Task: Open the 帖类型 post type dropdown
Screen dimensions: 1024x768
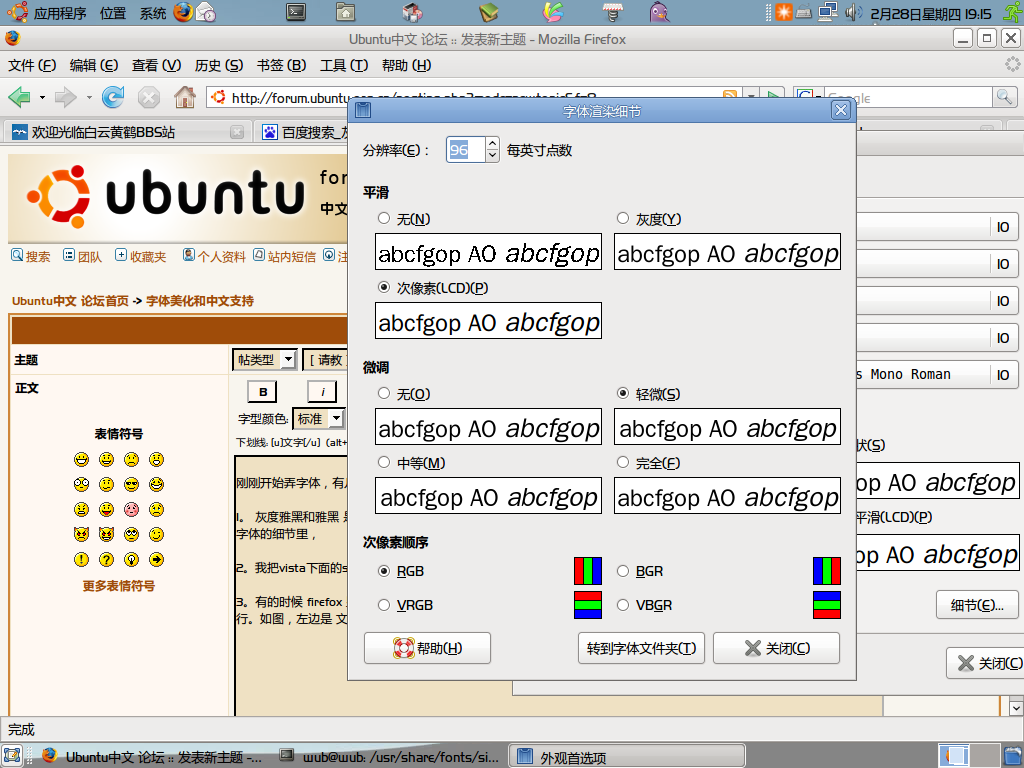Action: point(264,360)
